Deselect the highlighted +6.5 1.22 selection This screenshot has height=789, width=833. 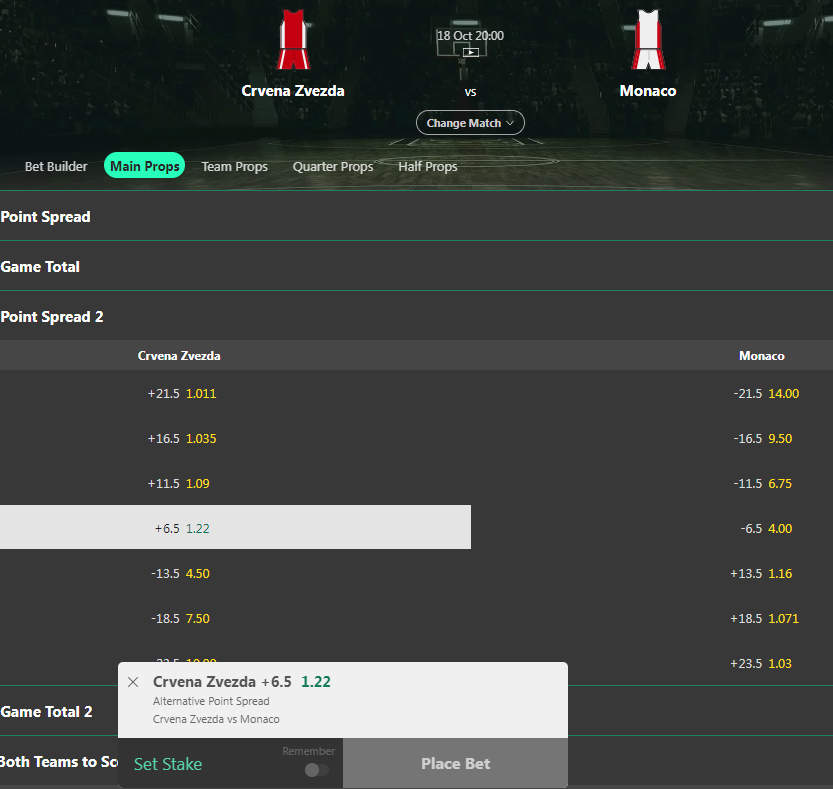click(235, 527)
